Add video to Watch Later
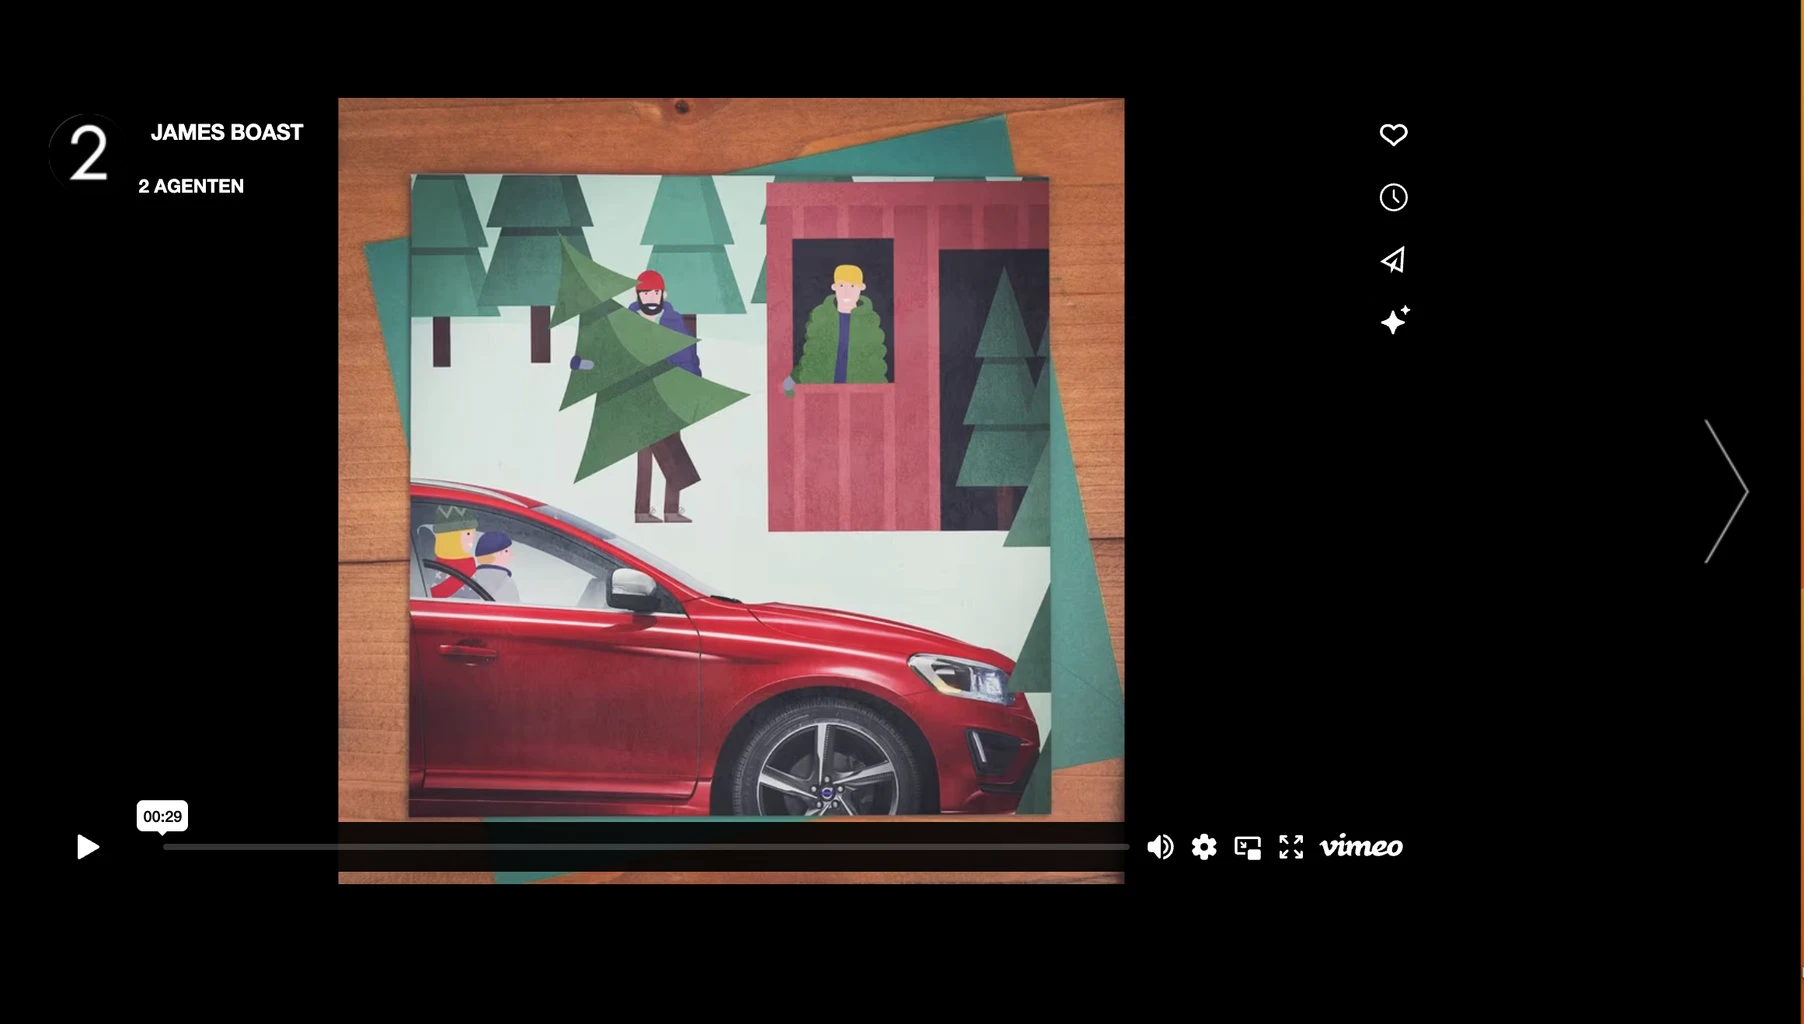Screen dimensions: 1804x1024 click(x=1393, y=197)
